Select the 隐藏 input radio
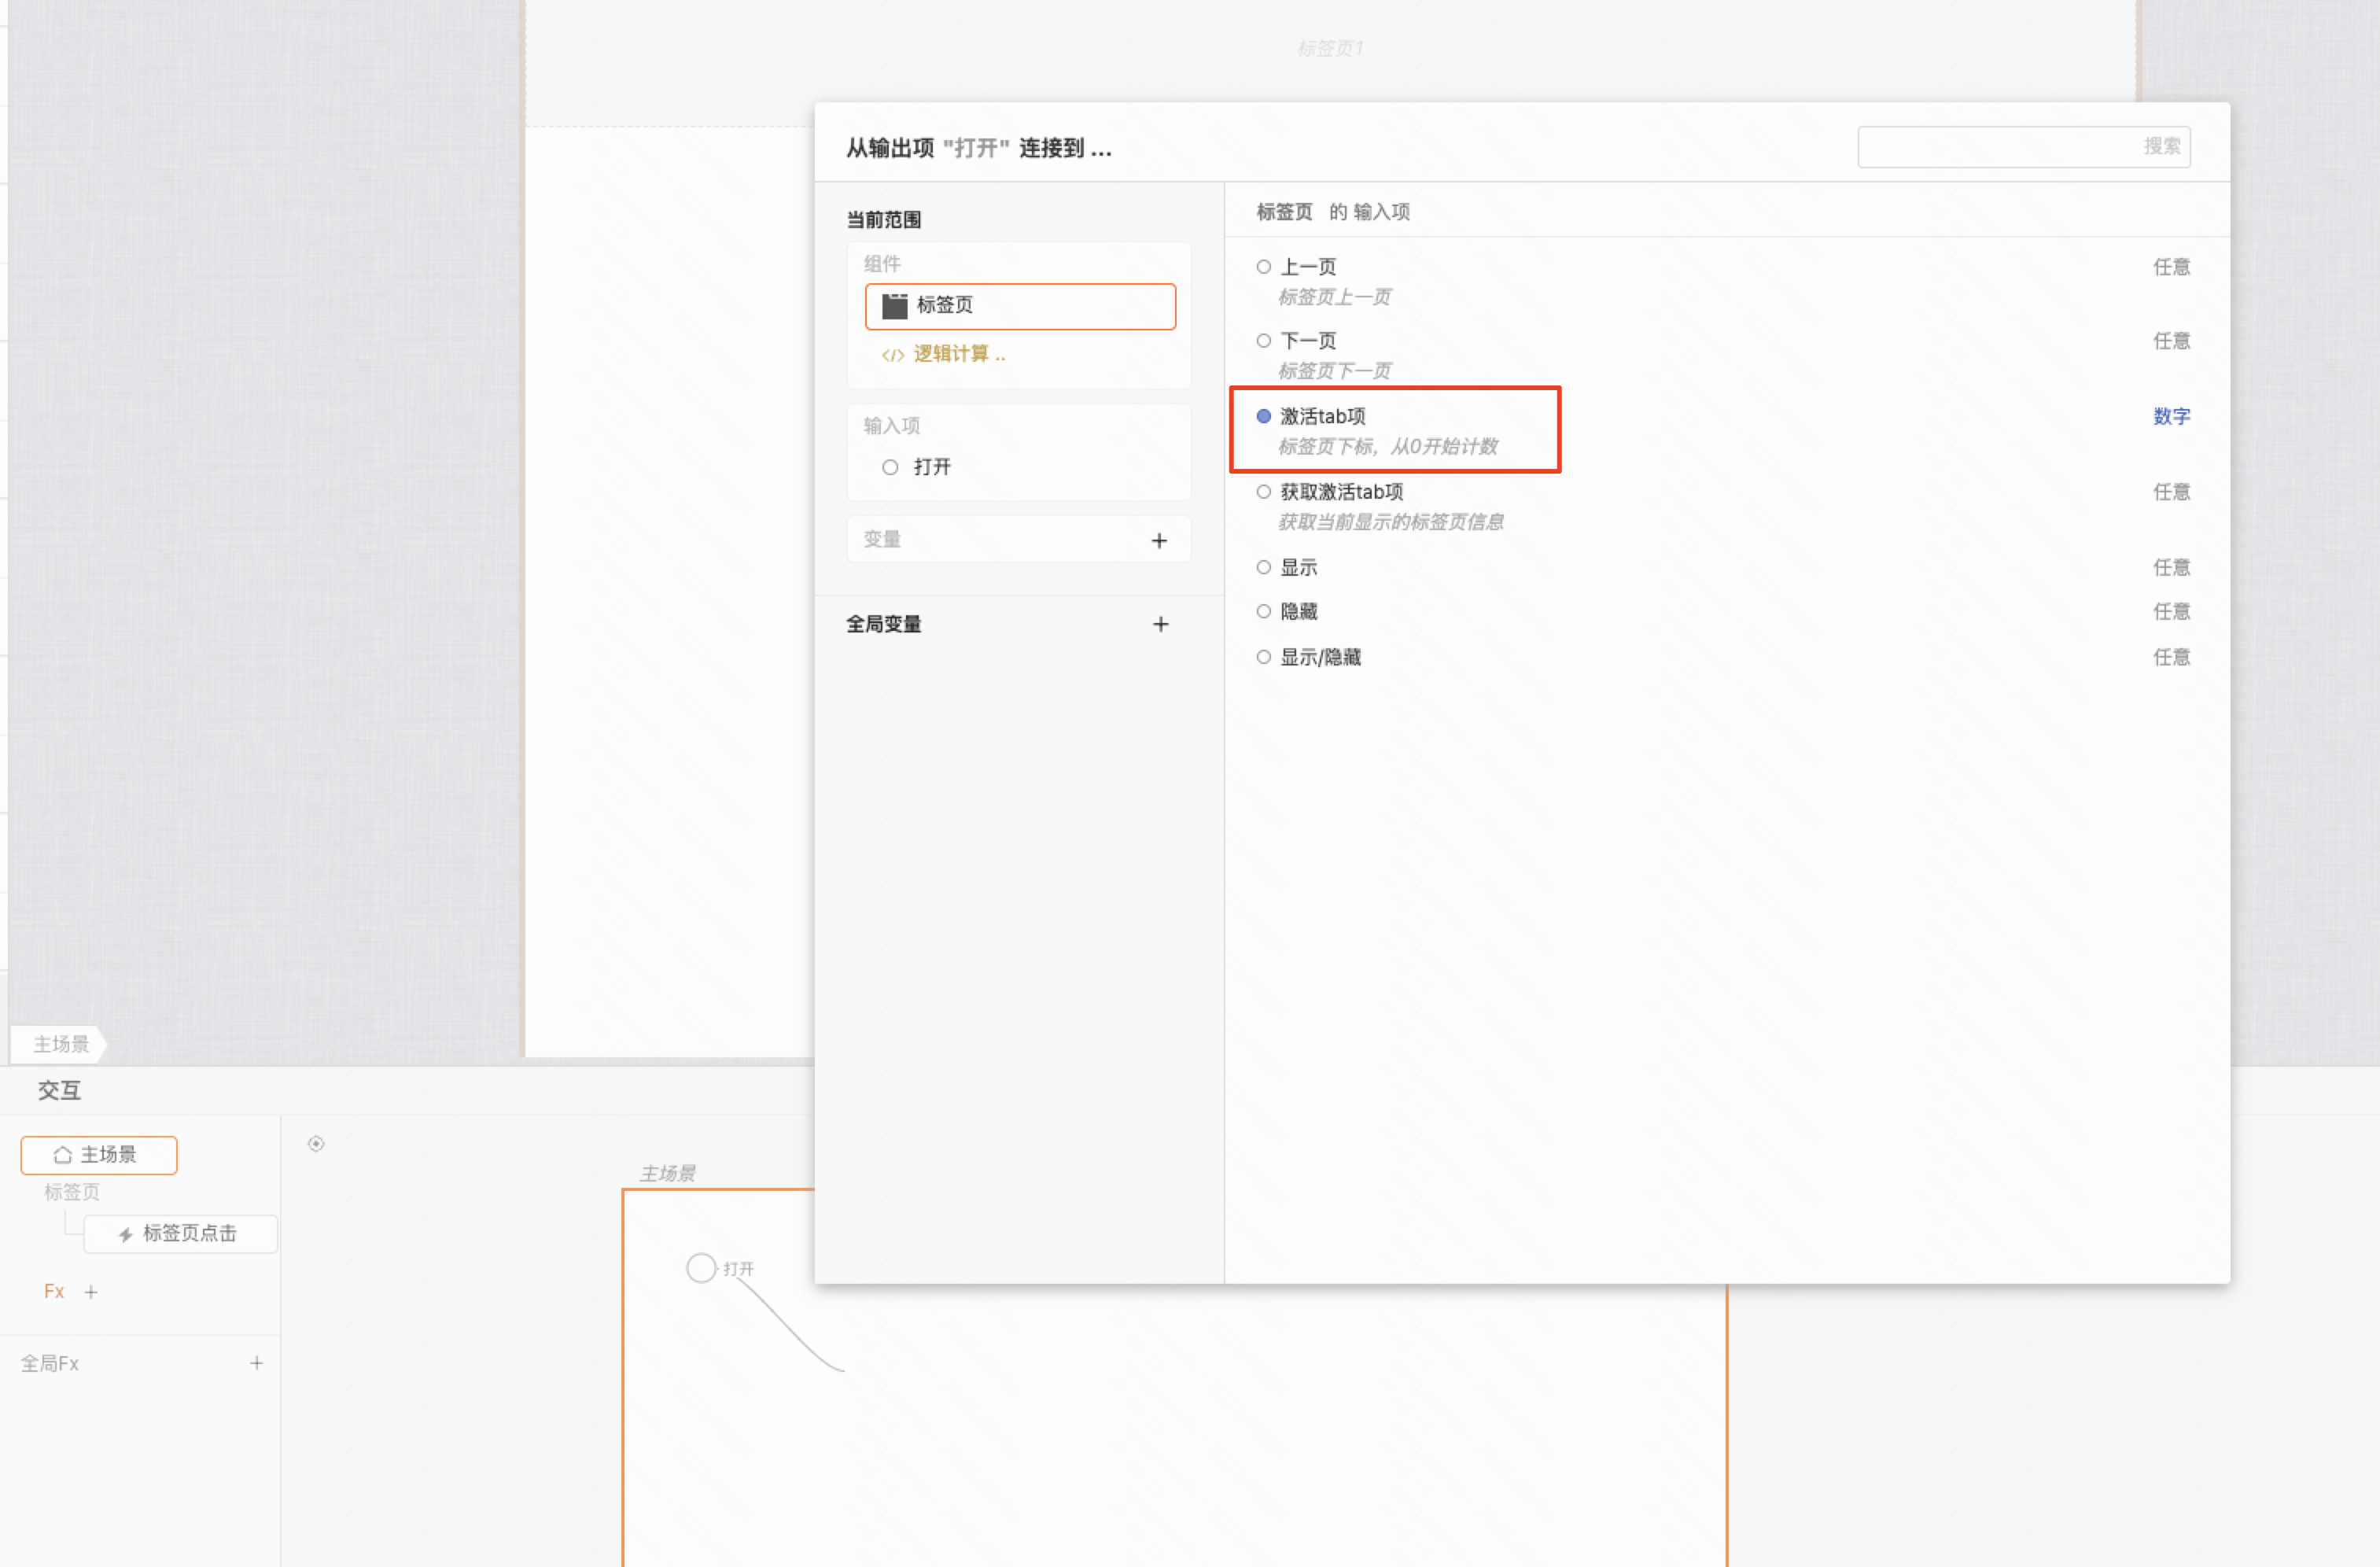2380x1567 pixels. 1264,611
